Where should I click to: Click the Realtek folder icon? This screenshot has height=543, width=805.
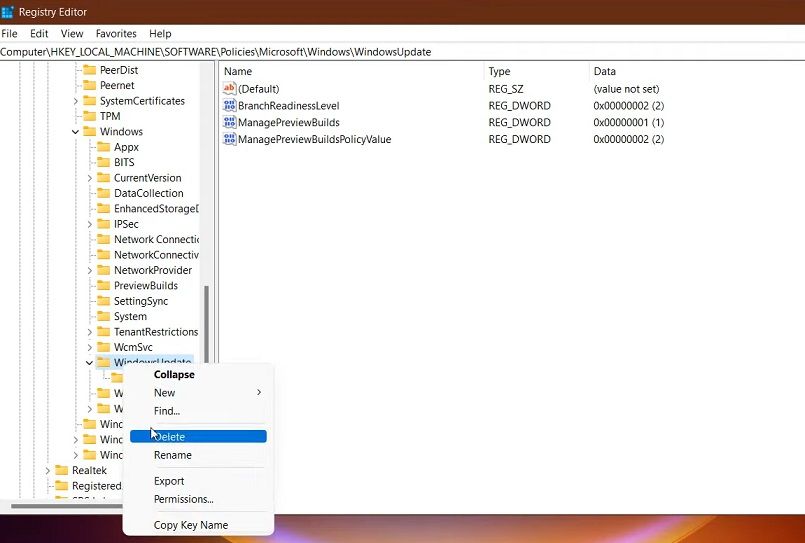pyautogui.click(x=62, y=470)
